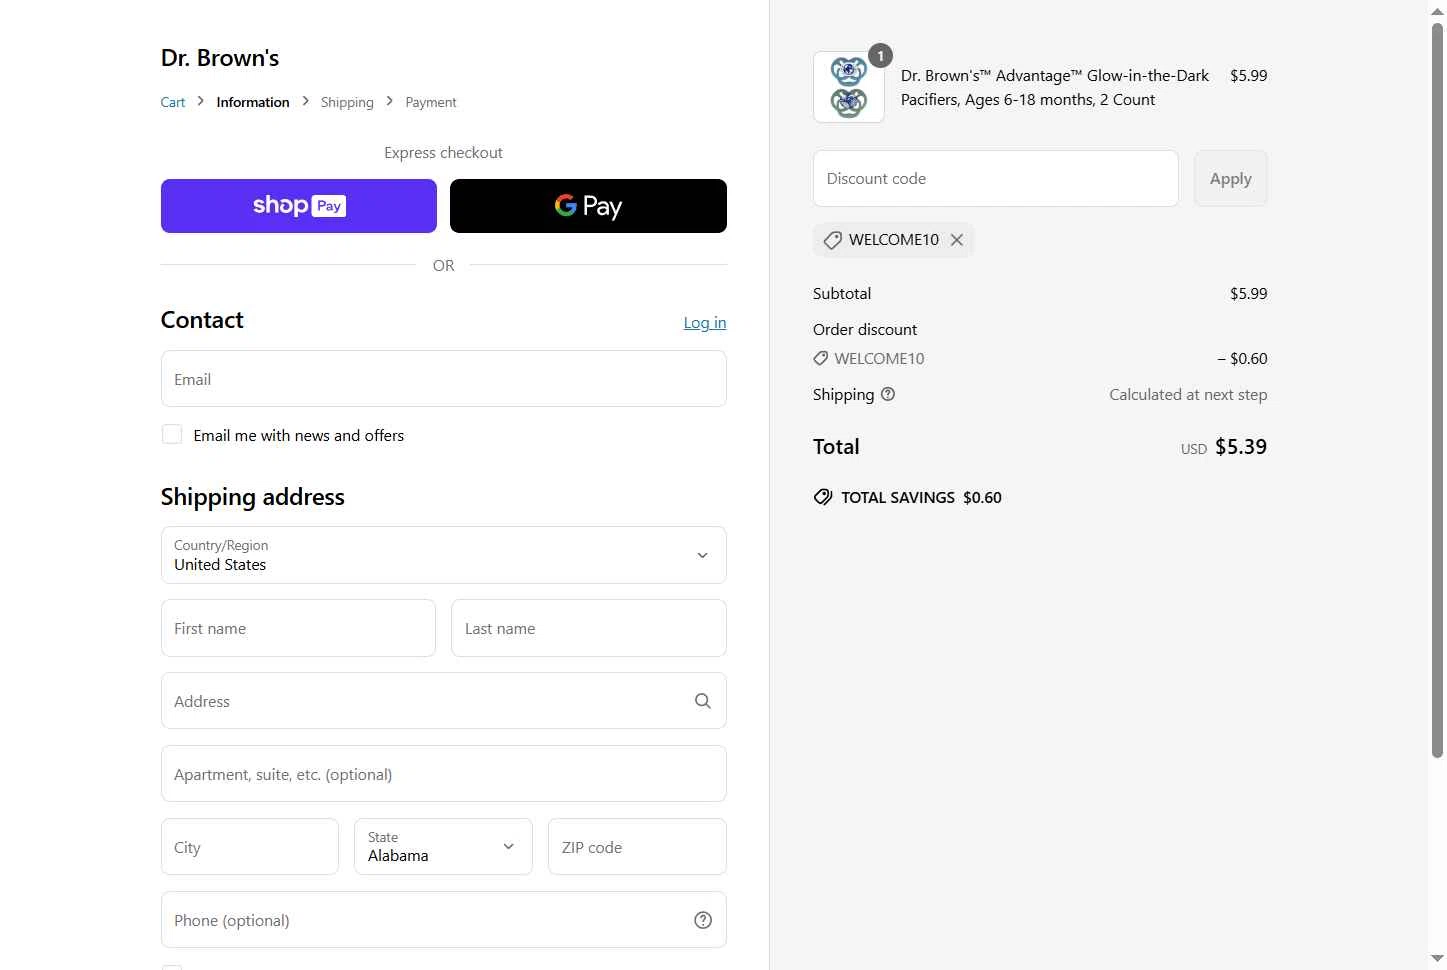Image resolution: width=1447 pixels, height=970 pixels.
Task: Click the Dr. Brown's store title
Action: (x=220, y=58)
